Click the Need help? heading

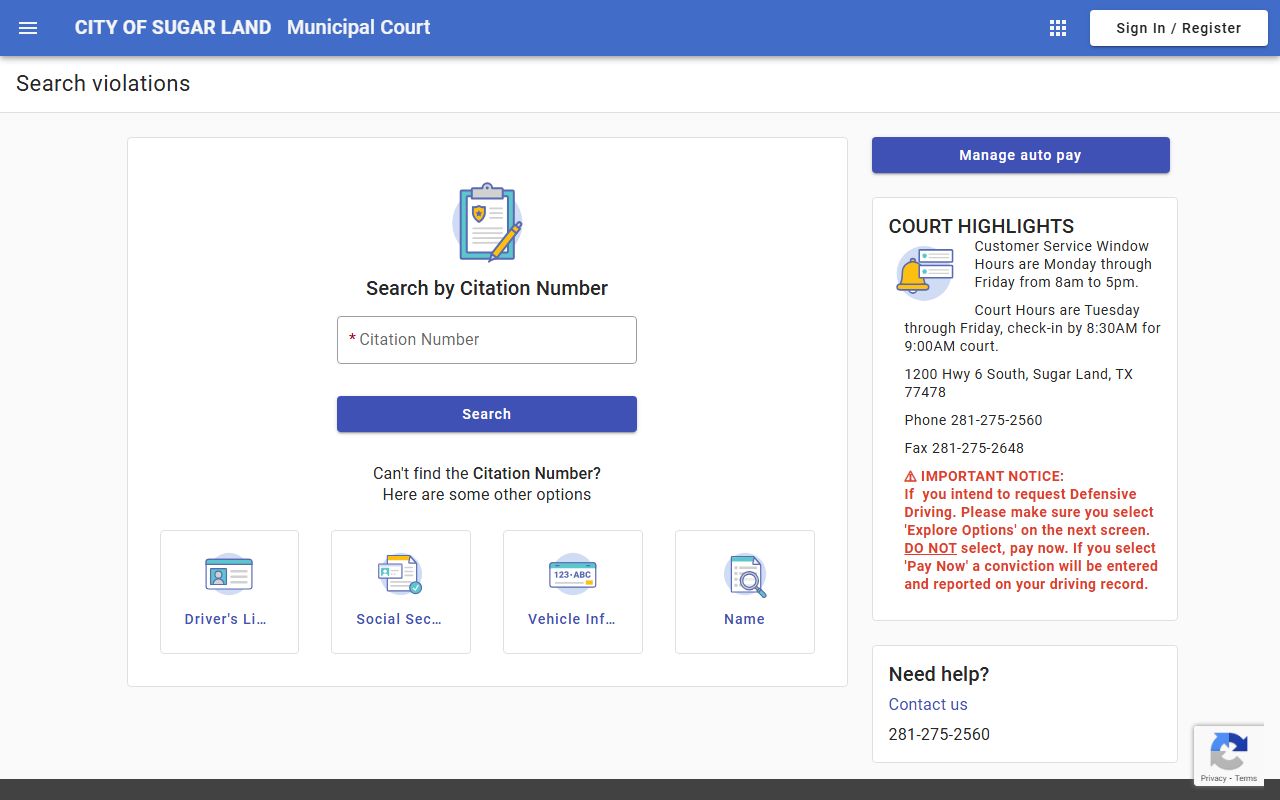pyautogui.click(x=939, y=674)
